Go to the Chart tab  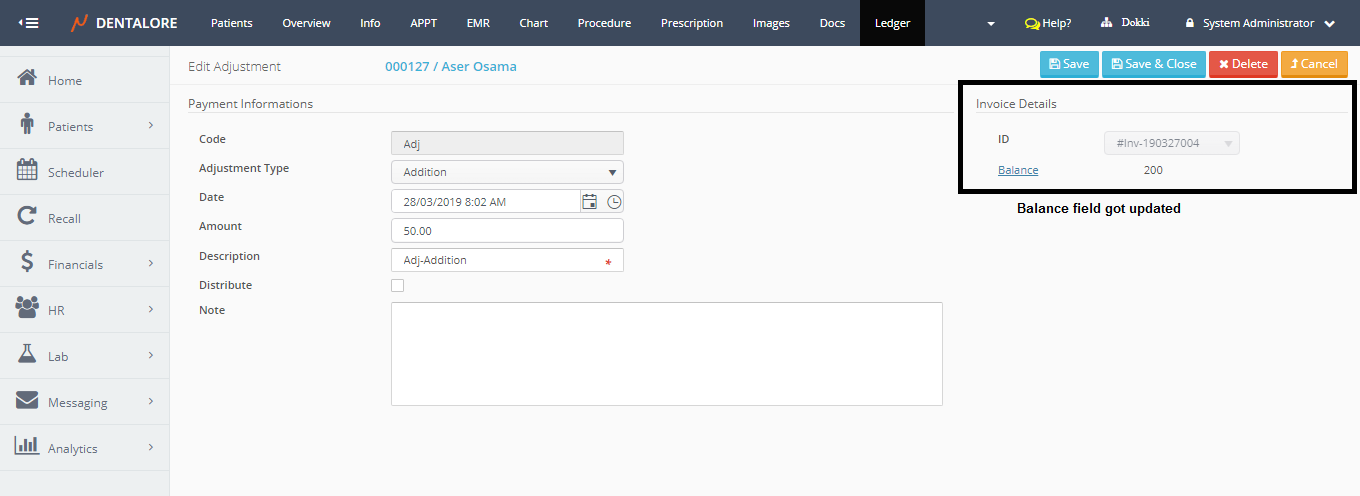pyautogui.click(x=533, y=23)
